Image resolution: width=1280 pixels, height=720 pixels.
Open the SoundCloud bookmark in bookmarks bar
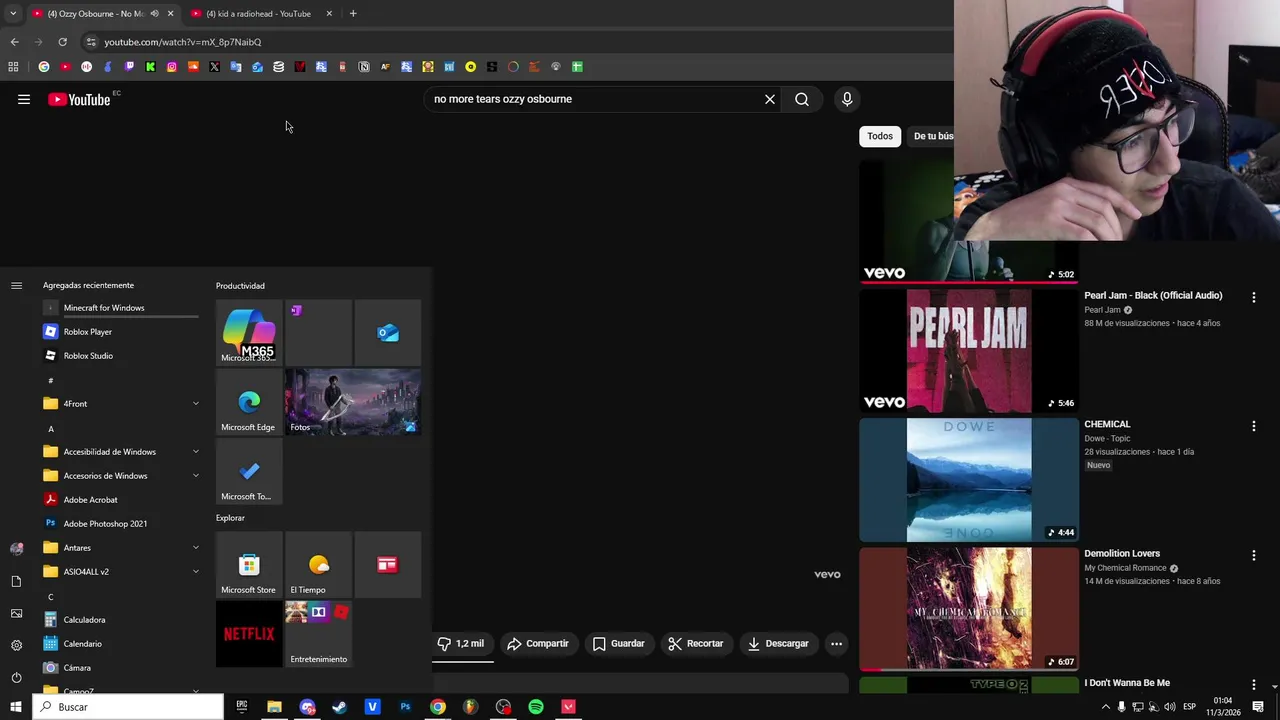point(193,67)
